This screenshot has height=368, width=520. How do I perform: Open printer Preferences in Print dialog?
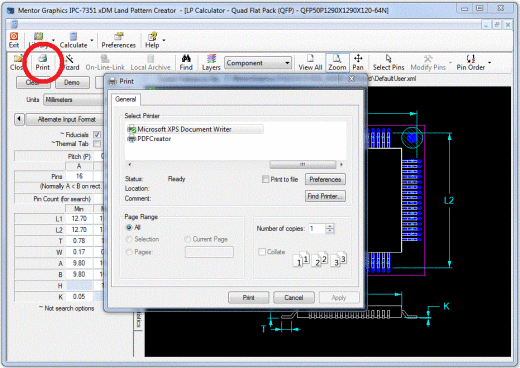click(325, 179)
